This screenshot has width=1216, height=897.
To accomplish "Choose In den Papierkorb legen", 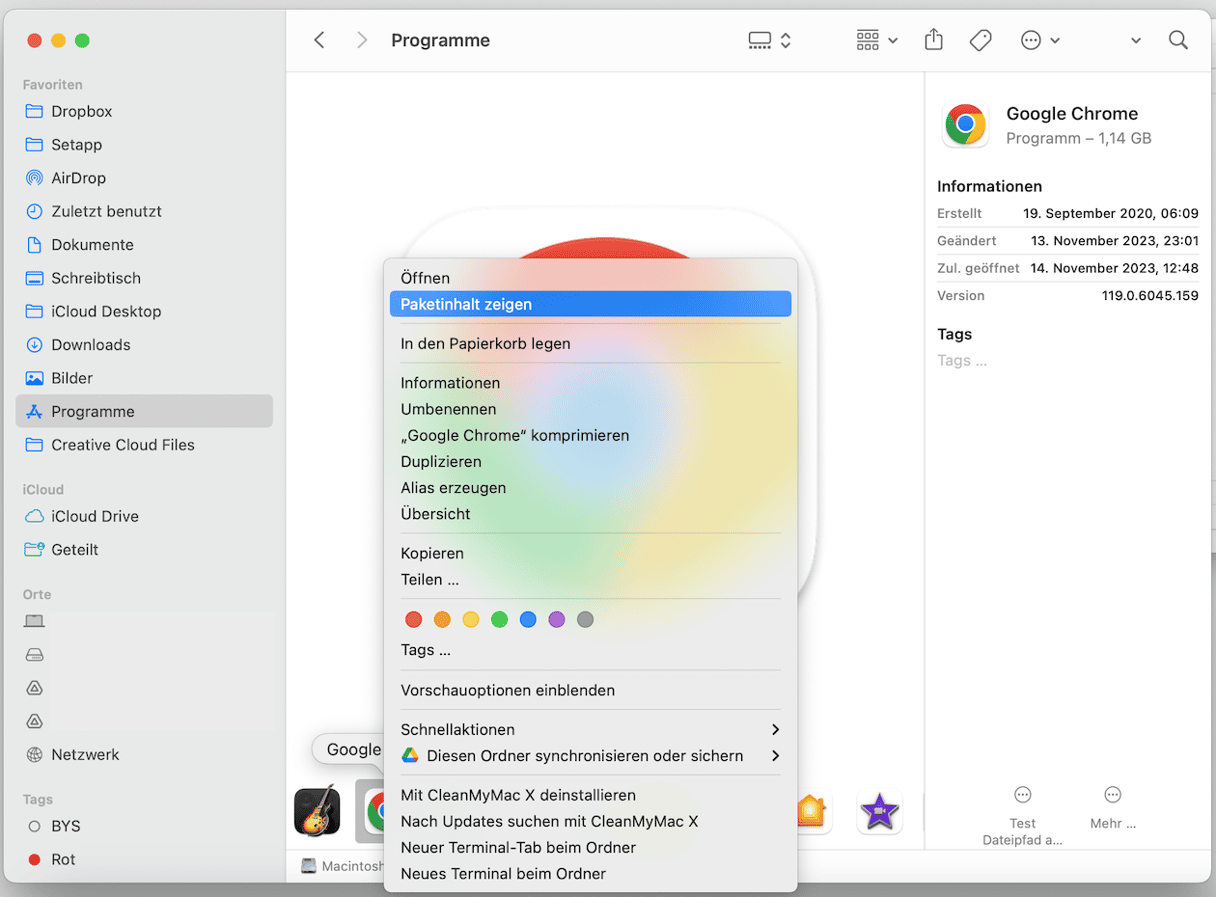I will pos(590,343).
